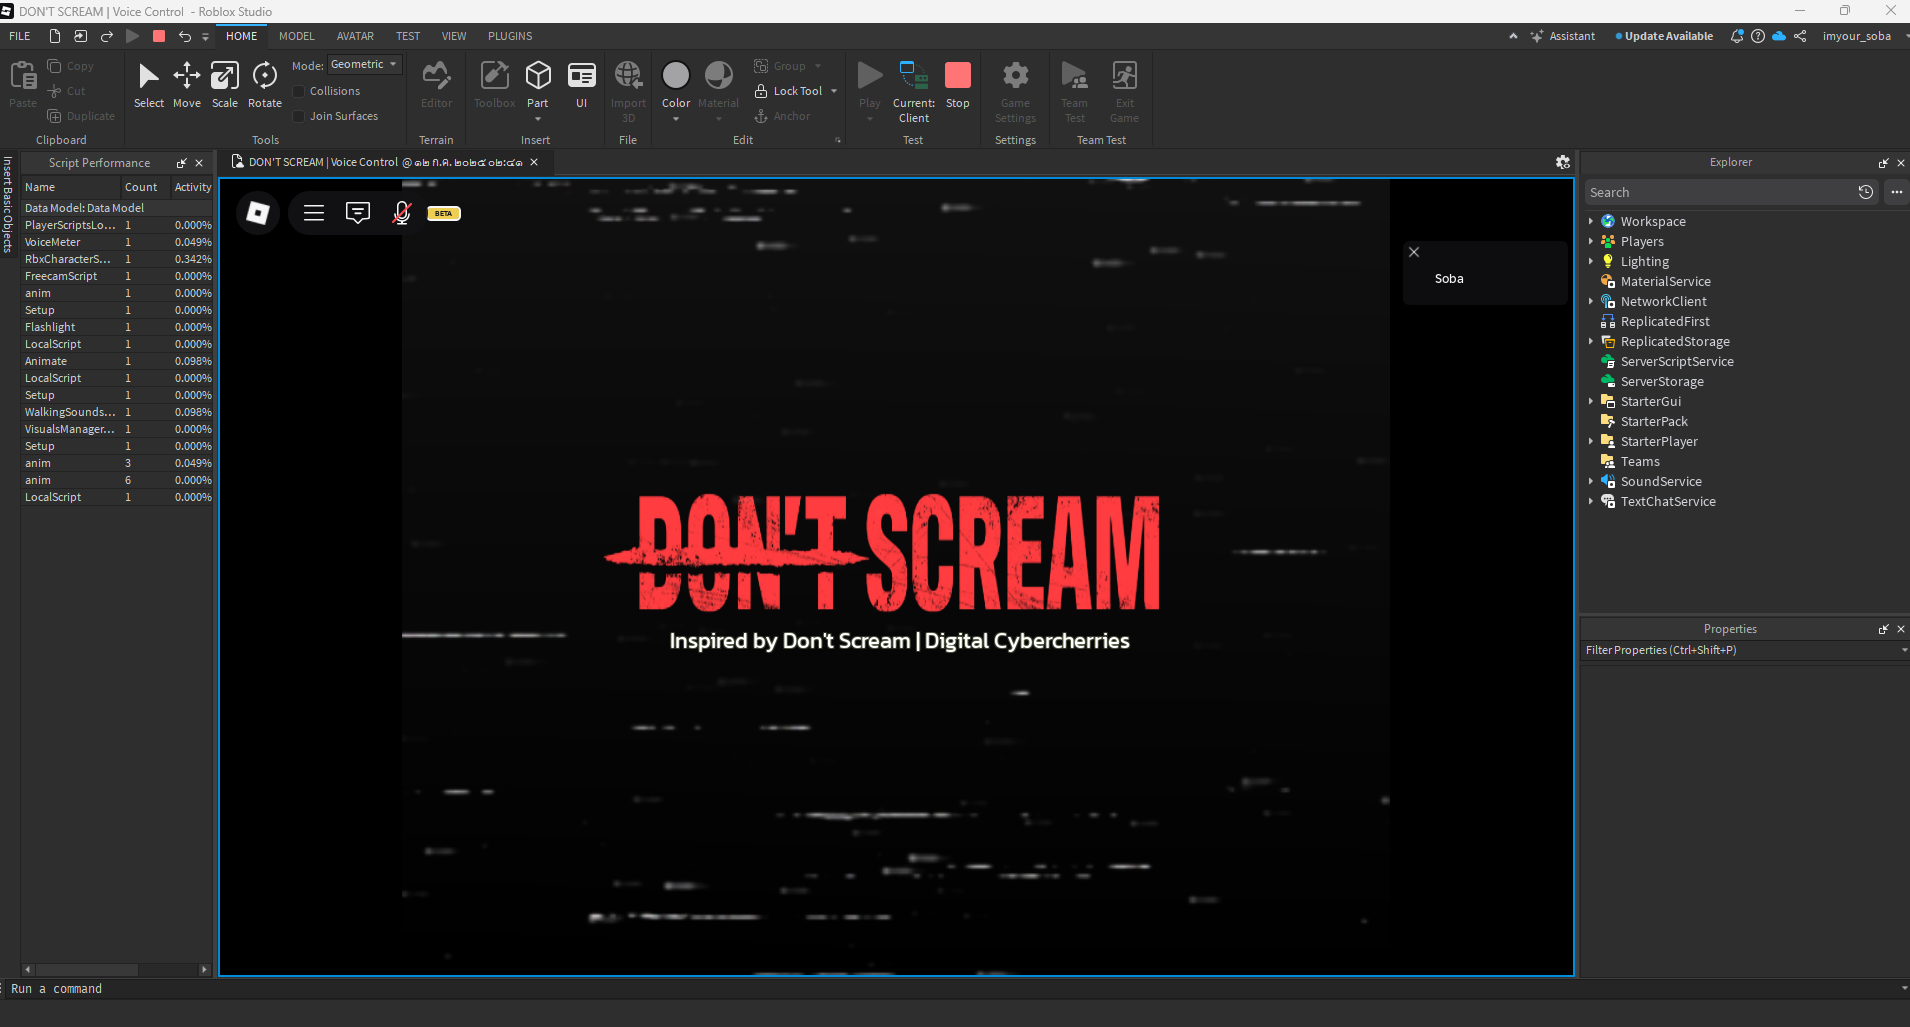This screenshot has width=1910, height=1027.
Task: Click the undo arrow in quick access
Action: pos(185,36)
